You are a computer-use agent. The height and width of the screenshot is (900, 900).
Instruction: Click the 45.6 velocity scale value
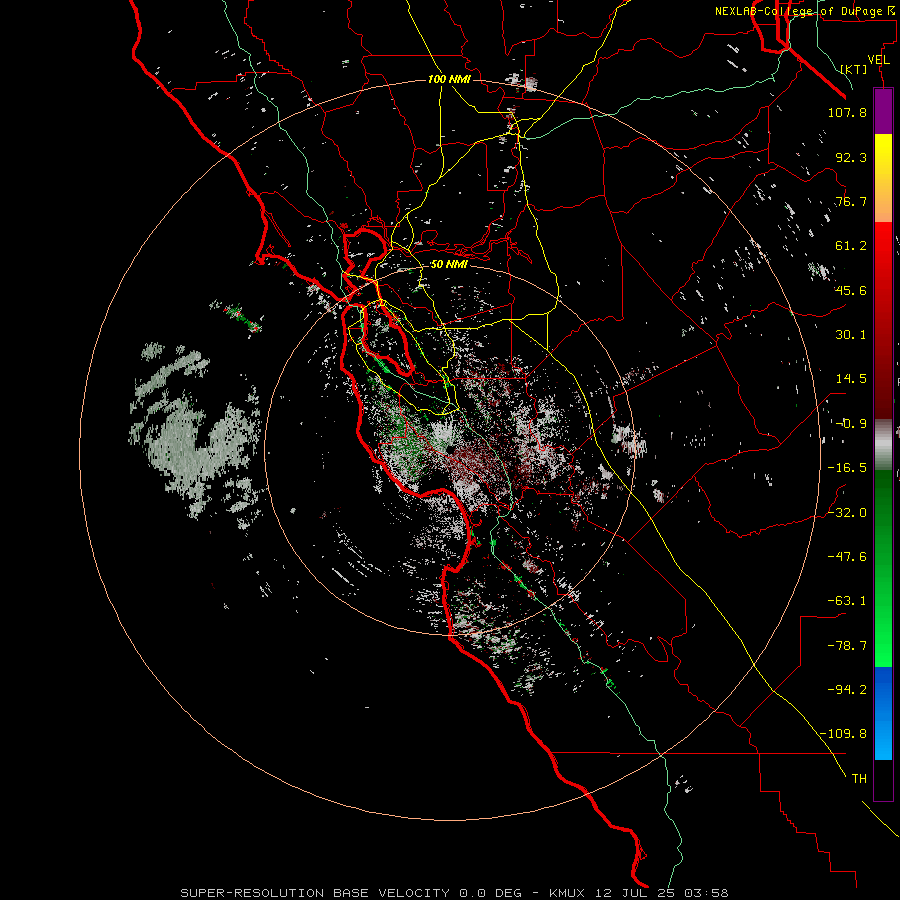click(x=851, y=290)
